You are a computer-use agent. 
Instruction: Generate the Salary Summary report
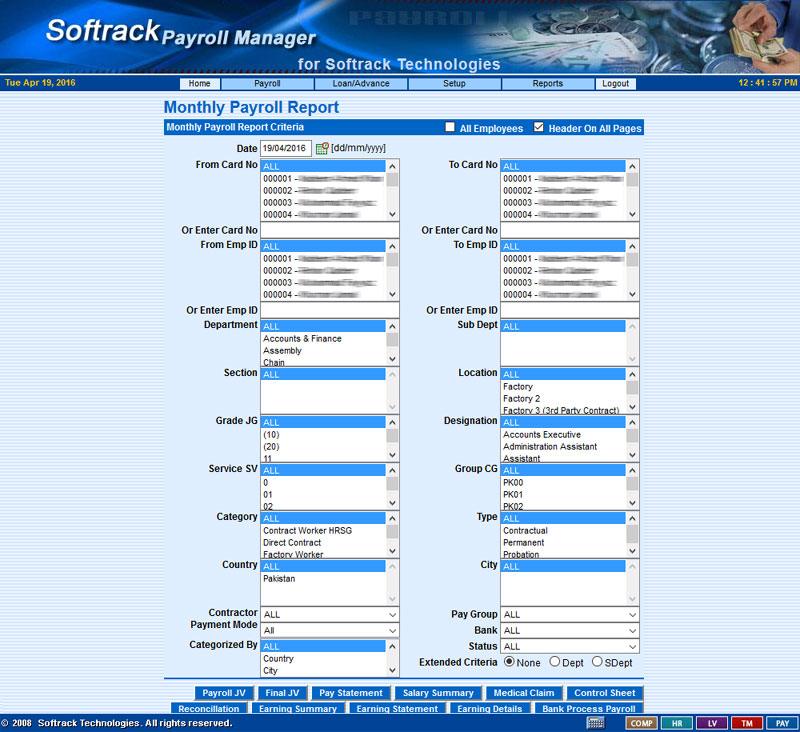(x=438, y=693)
